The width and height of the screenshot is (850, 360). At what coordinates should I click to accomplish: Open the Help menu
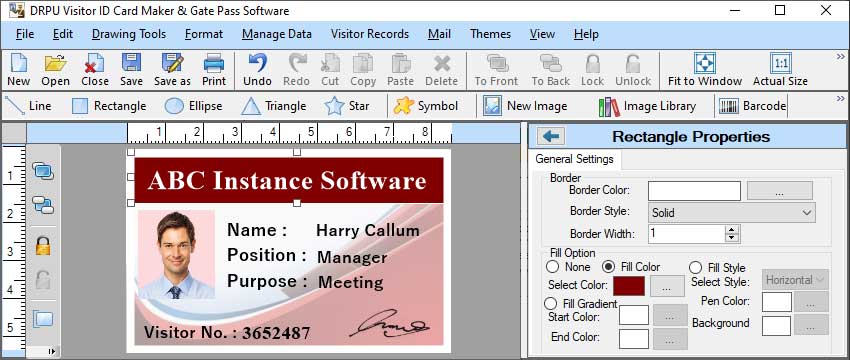(586, 34)
